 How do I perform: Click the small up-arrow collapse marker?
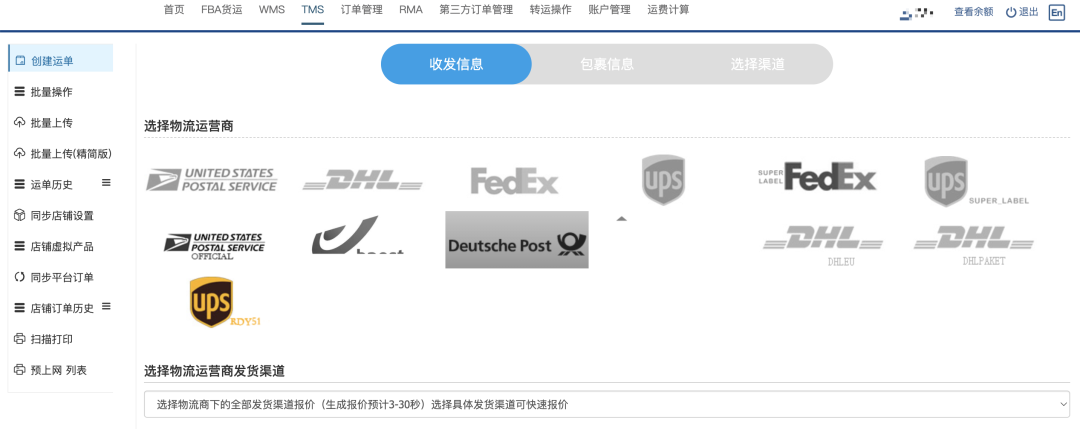pos(621,219)
